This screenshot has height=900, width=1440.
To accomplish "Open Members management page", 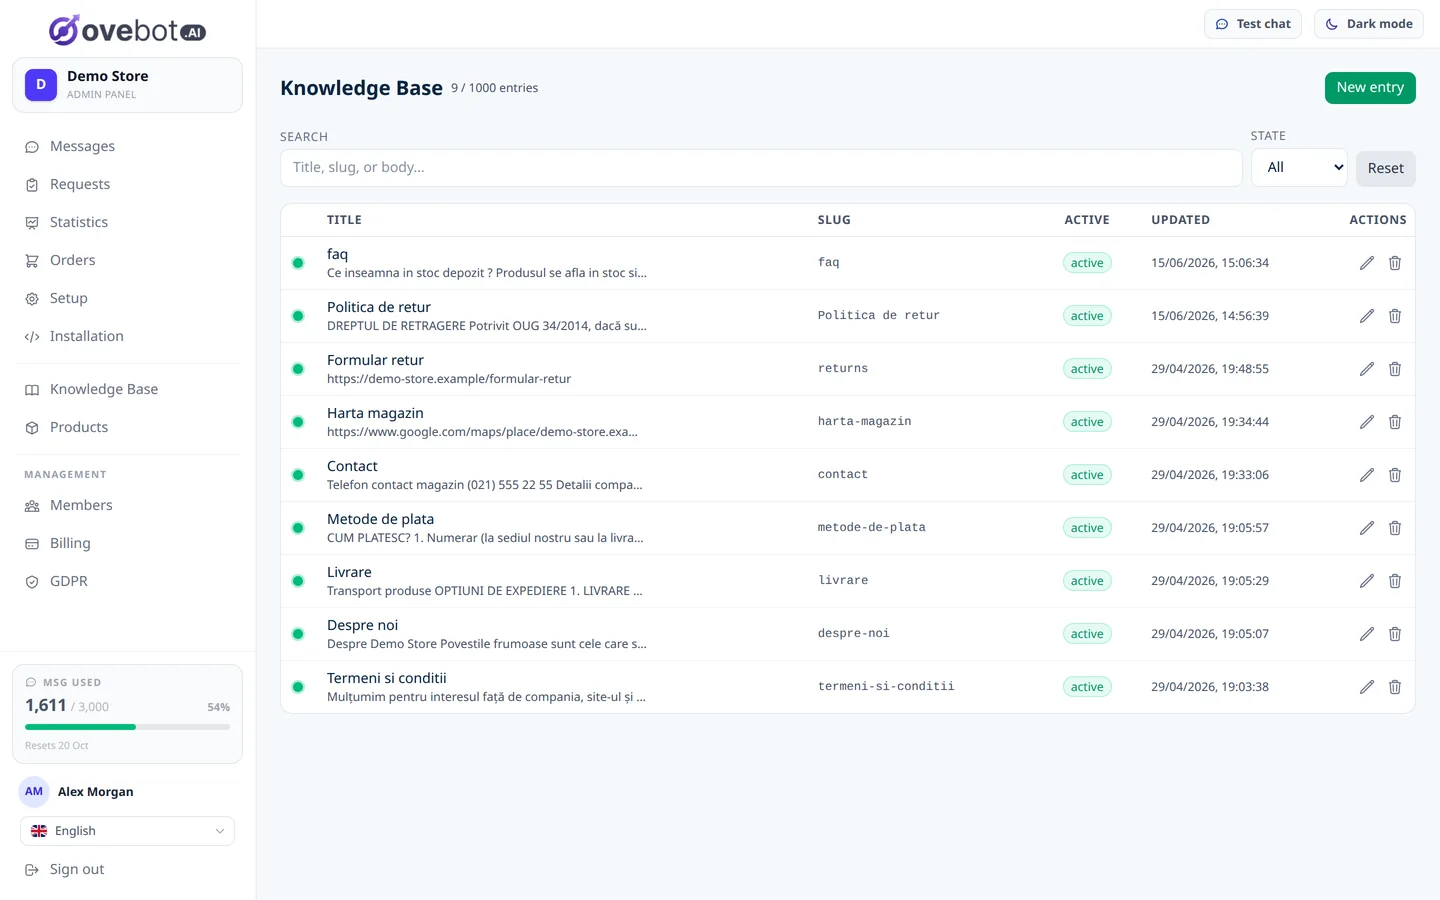I will point(128,505).
